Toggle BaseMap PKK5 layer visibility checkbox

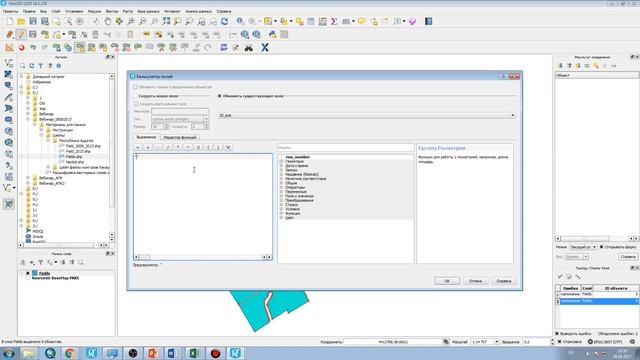tap(28, 278)
